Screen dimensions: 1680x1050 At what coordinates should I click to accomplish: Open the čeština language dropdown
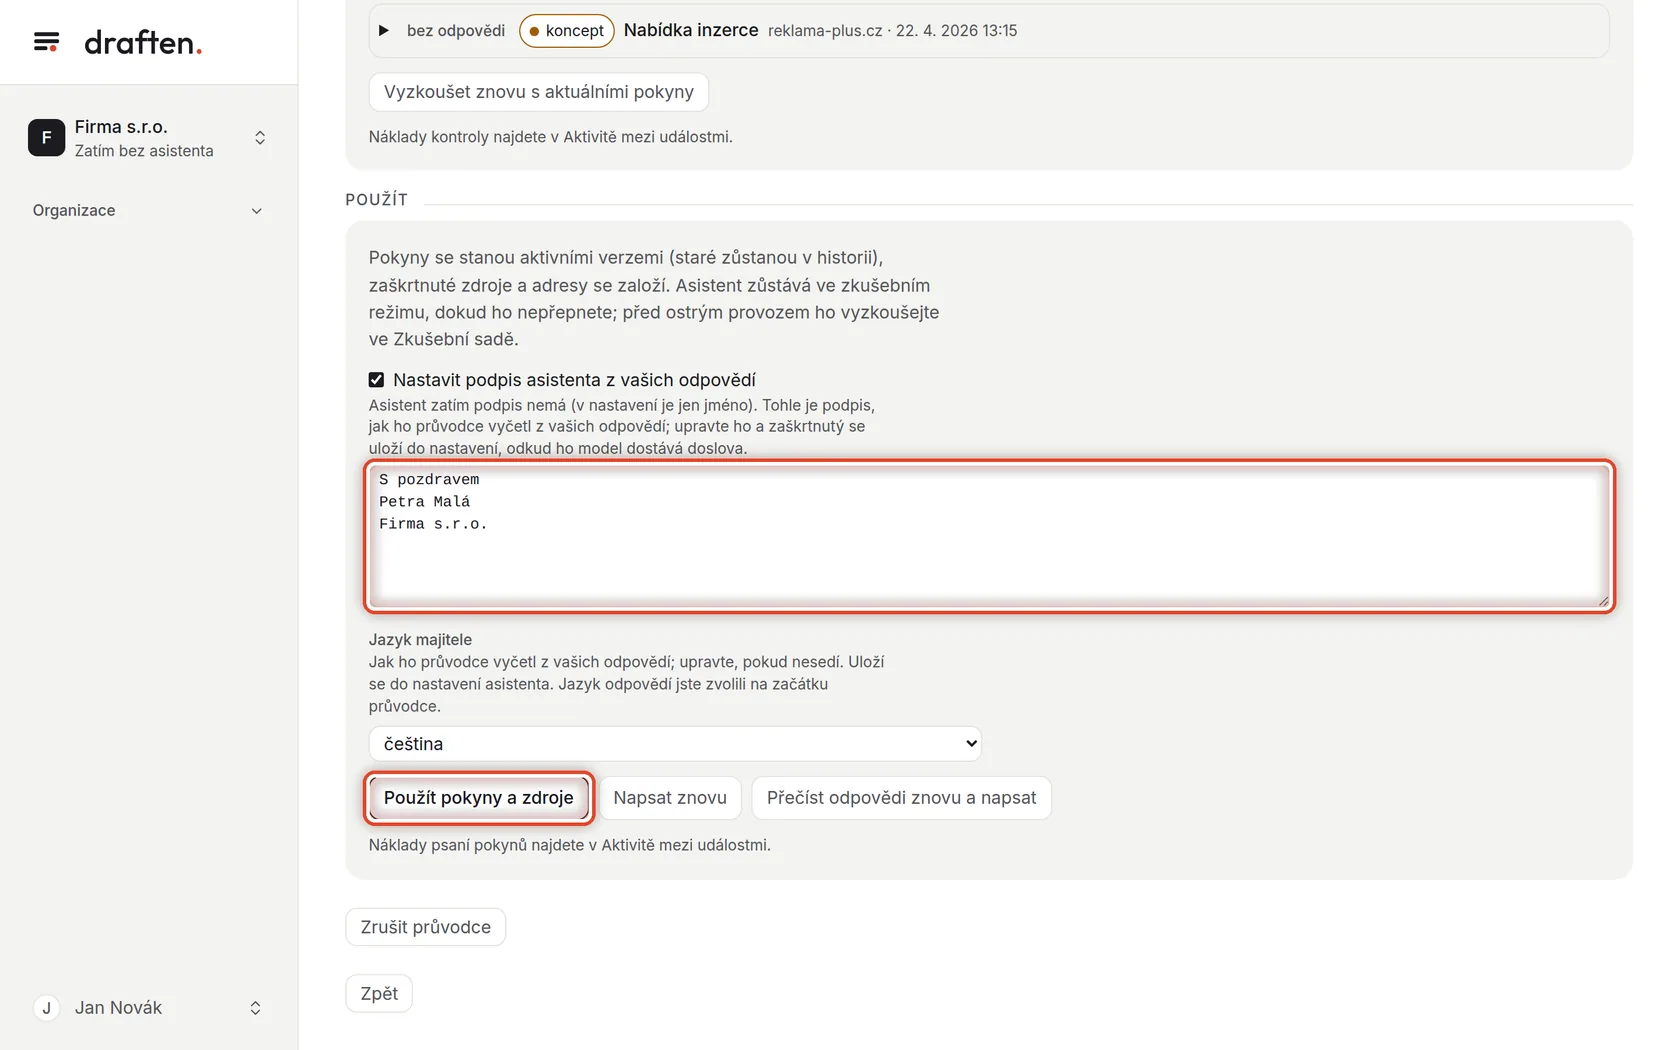pyautogui.click(x=675, y=744)
